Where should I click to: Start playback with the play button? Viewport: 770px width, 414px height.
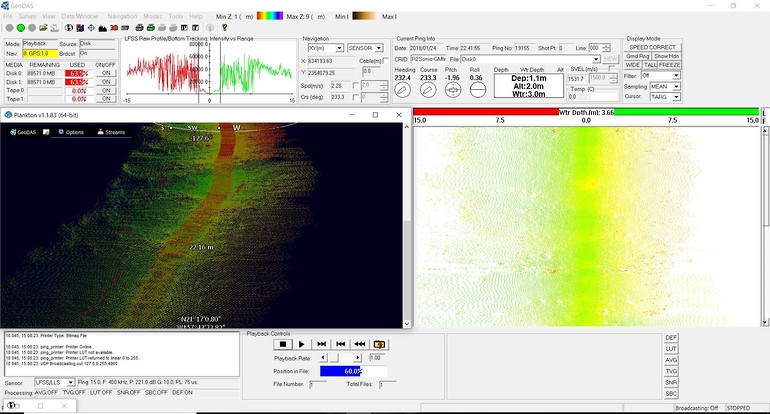pos(302,344)
